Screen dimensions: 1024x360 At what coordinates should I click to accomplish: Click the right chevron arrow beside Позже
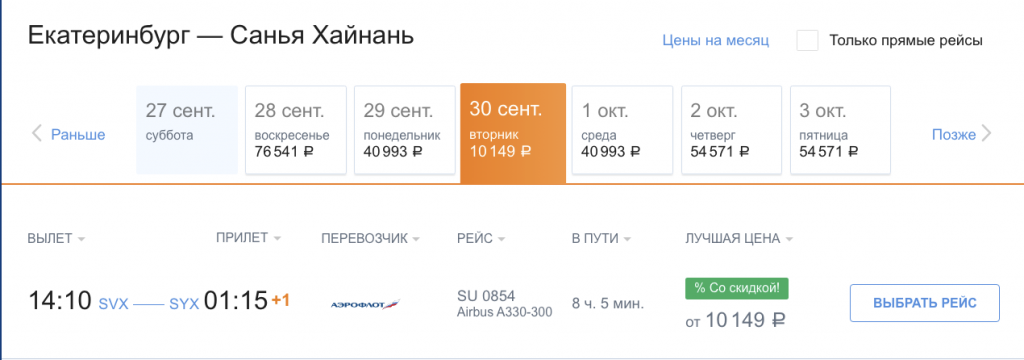click(987, 135)
